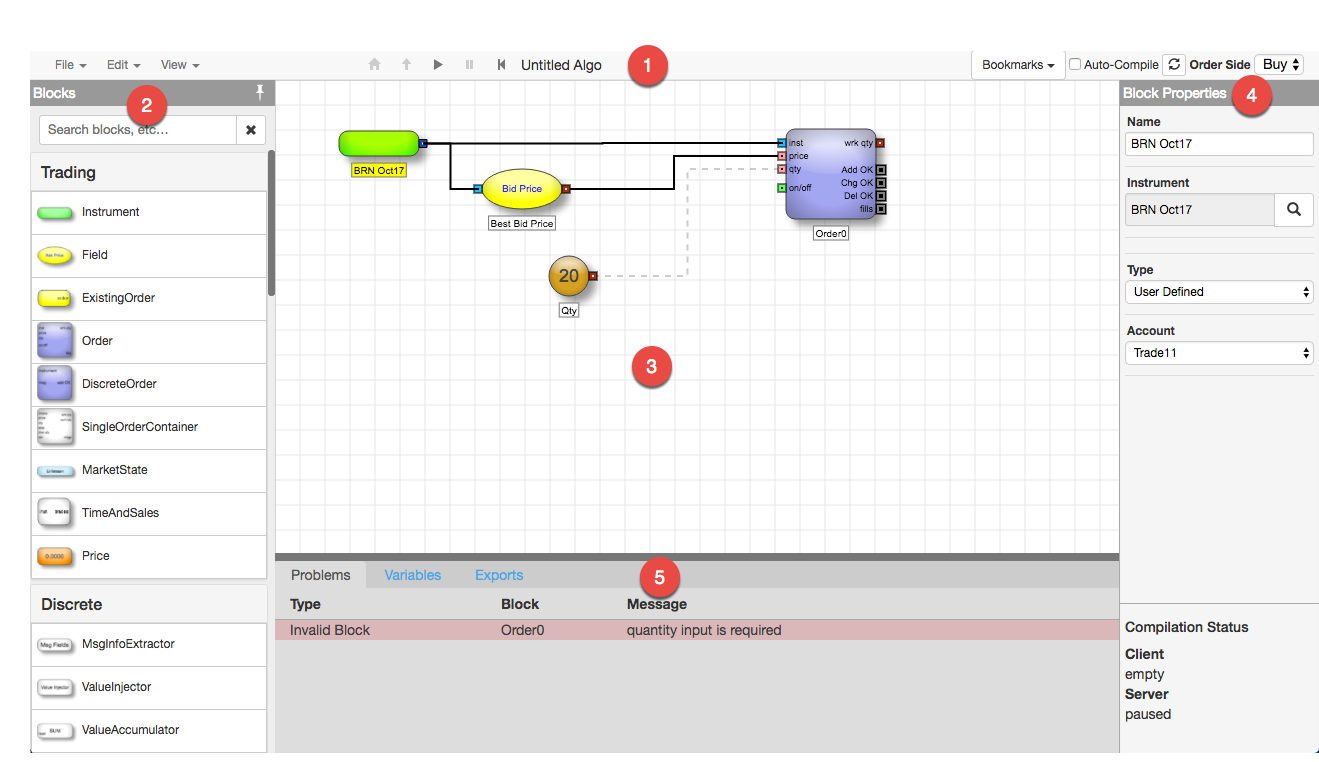Pin the Blocks panel
The image size is (1319, 762).
pyautogui.click(x=260, y=93)
